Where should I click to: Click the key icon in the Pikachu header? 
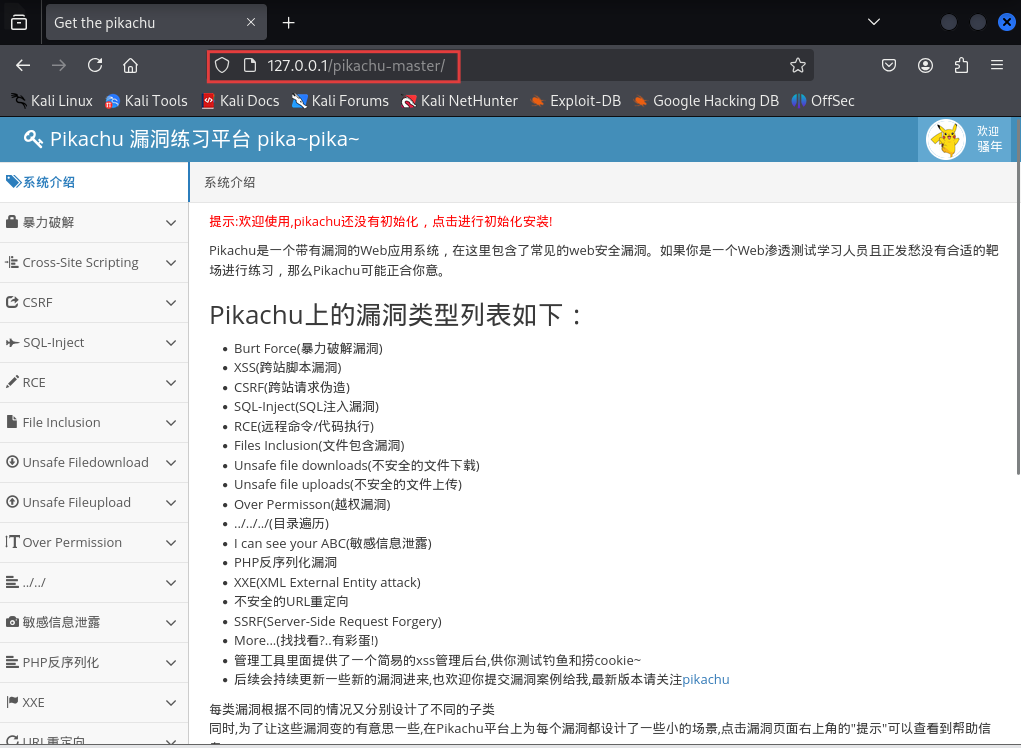[33, 139]
